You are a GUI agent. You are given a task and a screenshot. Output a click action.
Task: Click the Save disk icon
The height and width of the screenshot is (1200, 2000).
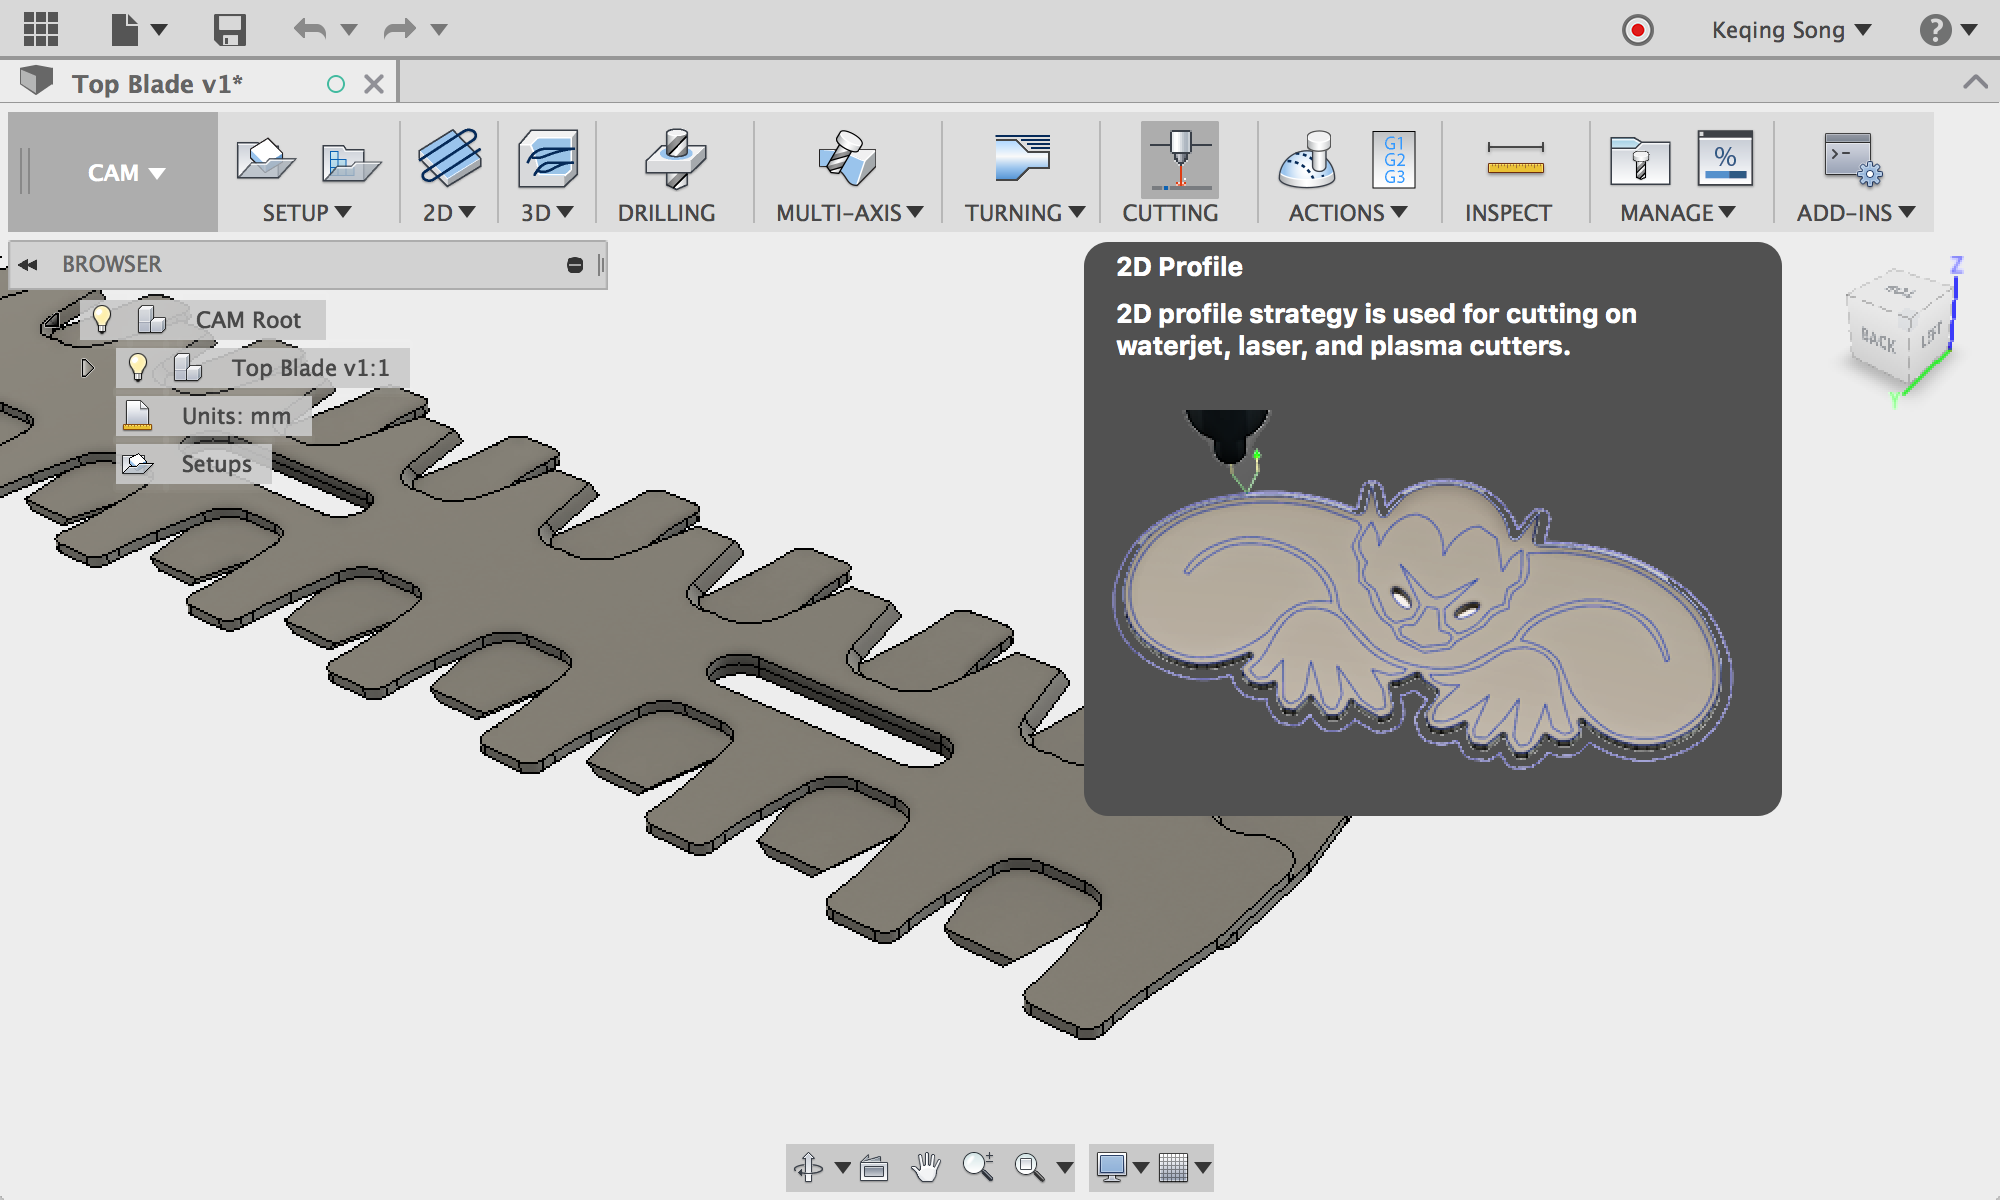click(x=230, y=29)
